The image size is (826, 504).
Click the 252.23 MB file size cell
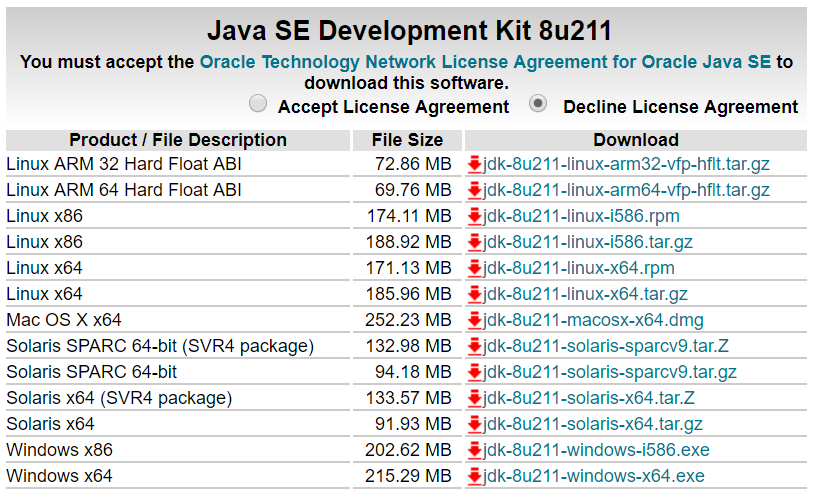point(409,320)
